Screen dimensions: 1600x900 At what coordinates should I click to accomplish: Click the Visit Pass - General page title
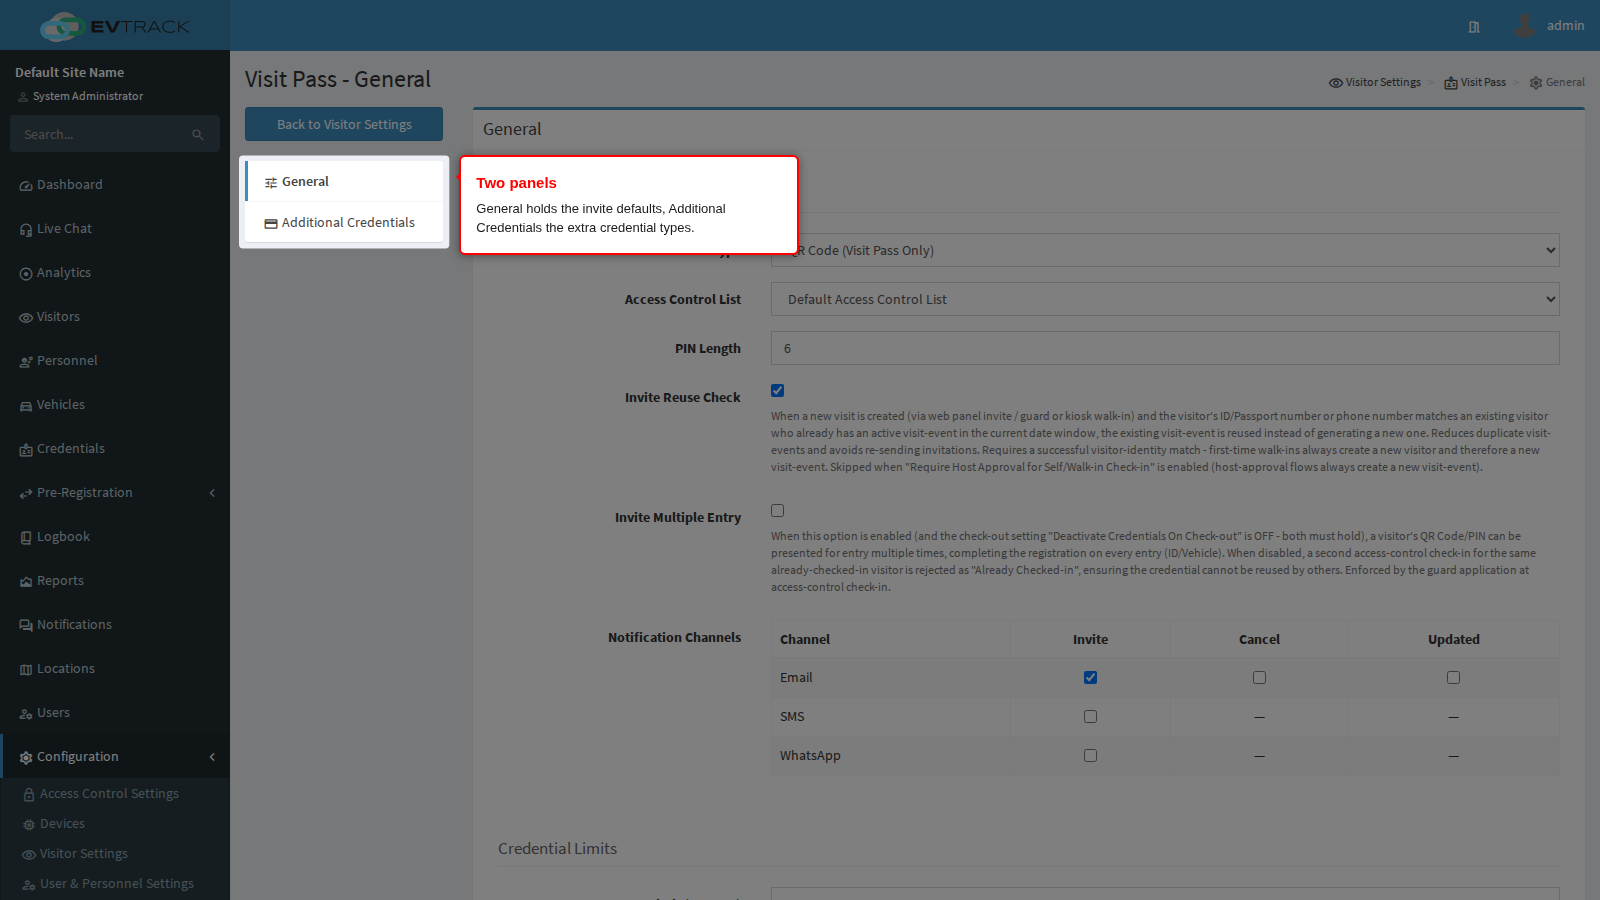(x=338, y=79)
